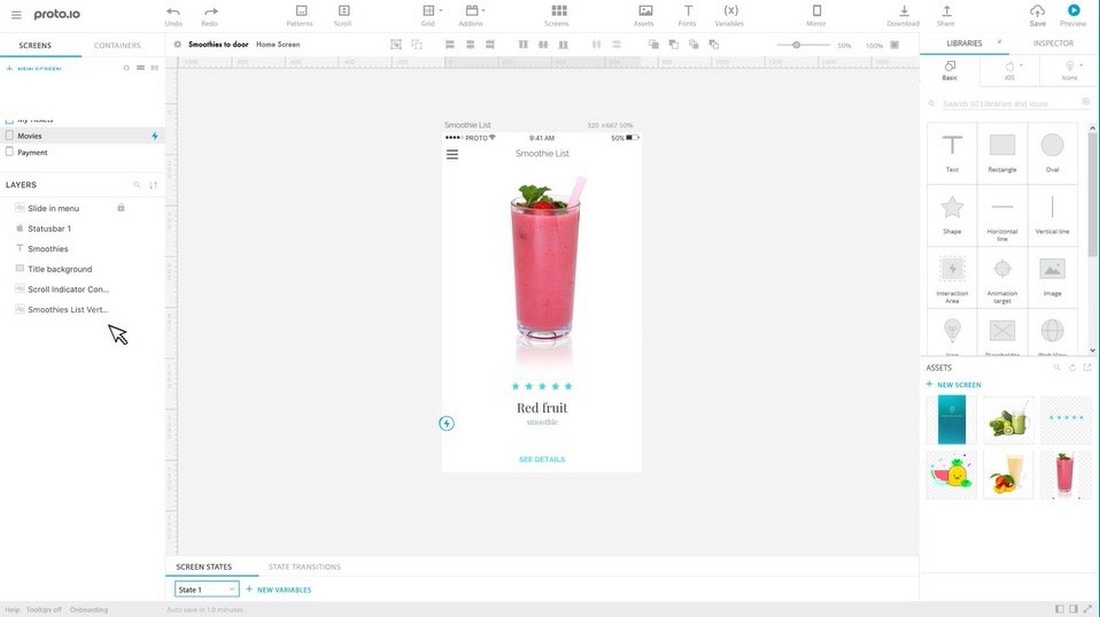Expand the Grid dropdown arrow
1100x617 pixels.
[441, 11]
